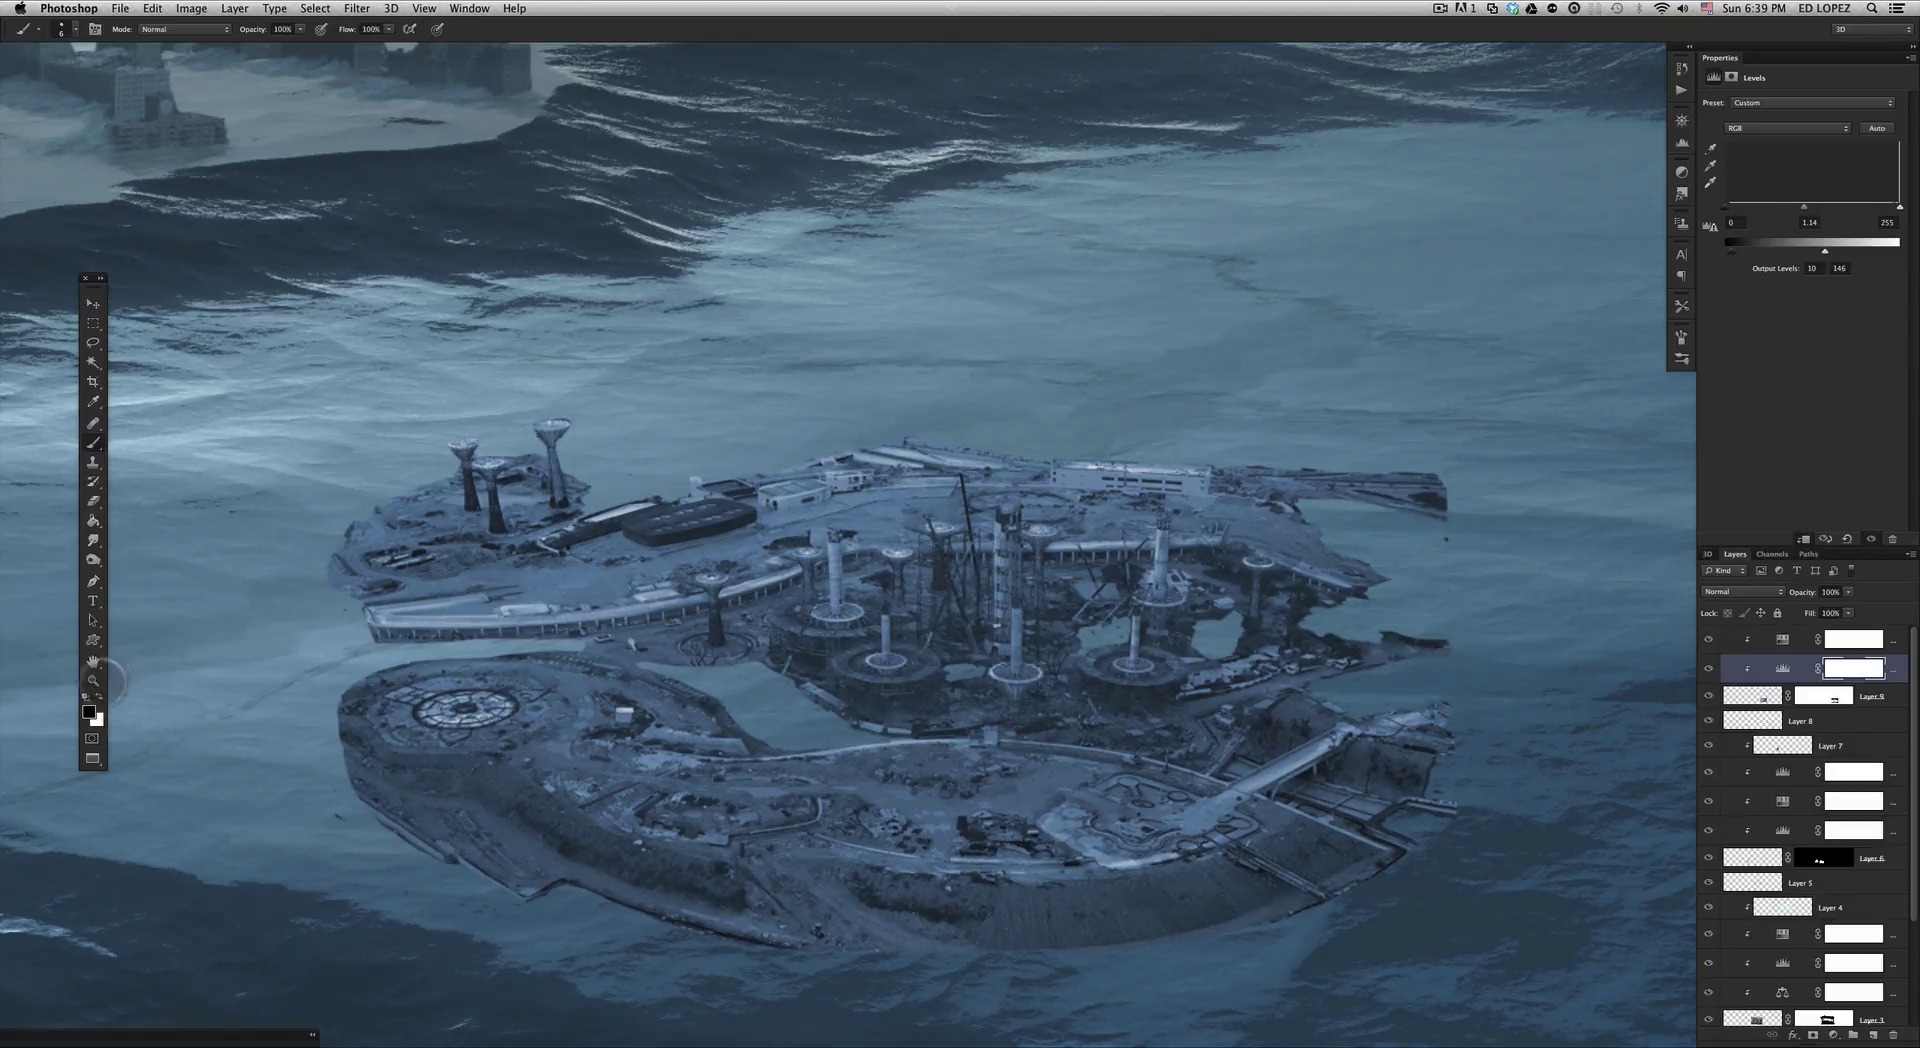Select the Healing Brush tool
Image resolution: width=1920 pixels, height=1048 pixels.
(93, 423)
